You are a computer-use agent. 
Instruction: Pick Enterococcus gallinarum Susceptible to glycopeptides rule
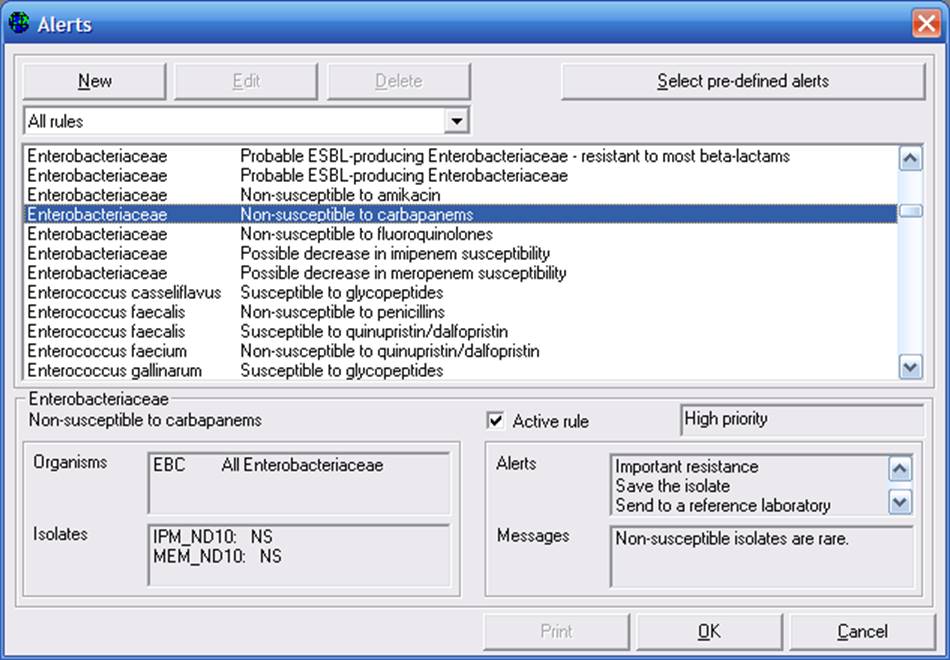[341, 370]
